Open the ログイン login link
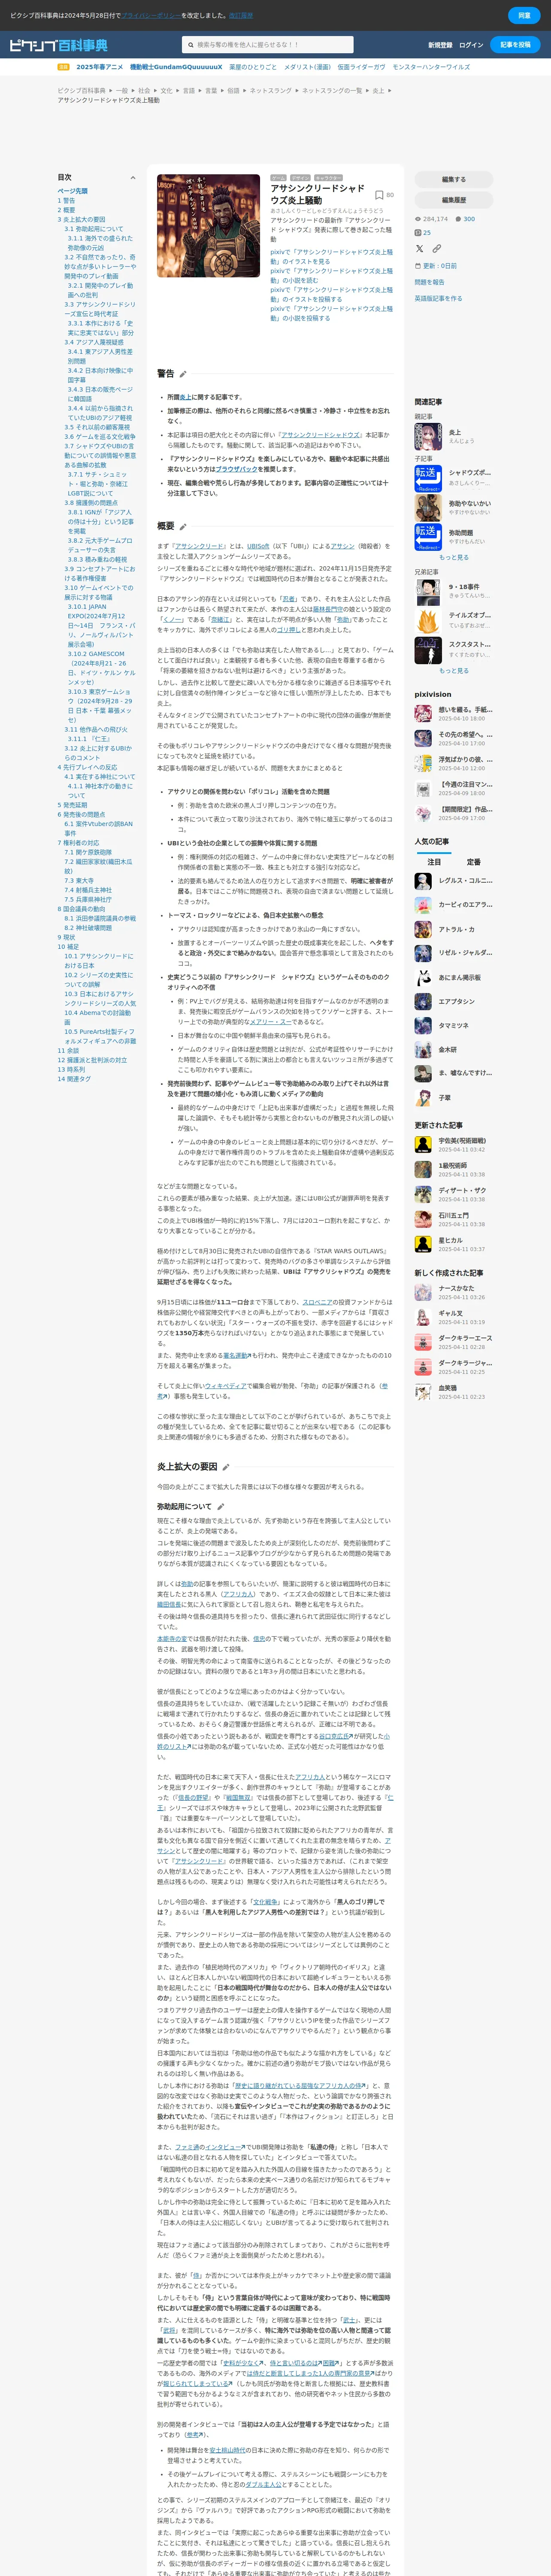Viewport: 551px width, 2576px height. coord(471,45)
